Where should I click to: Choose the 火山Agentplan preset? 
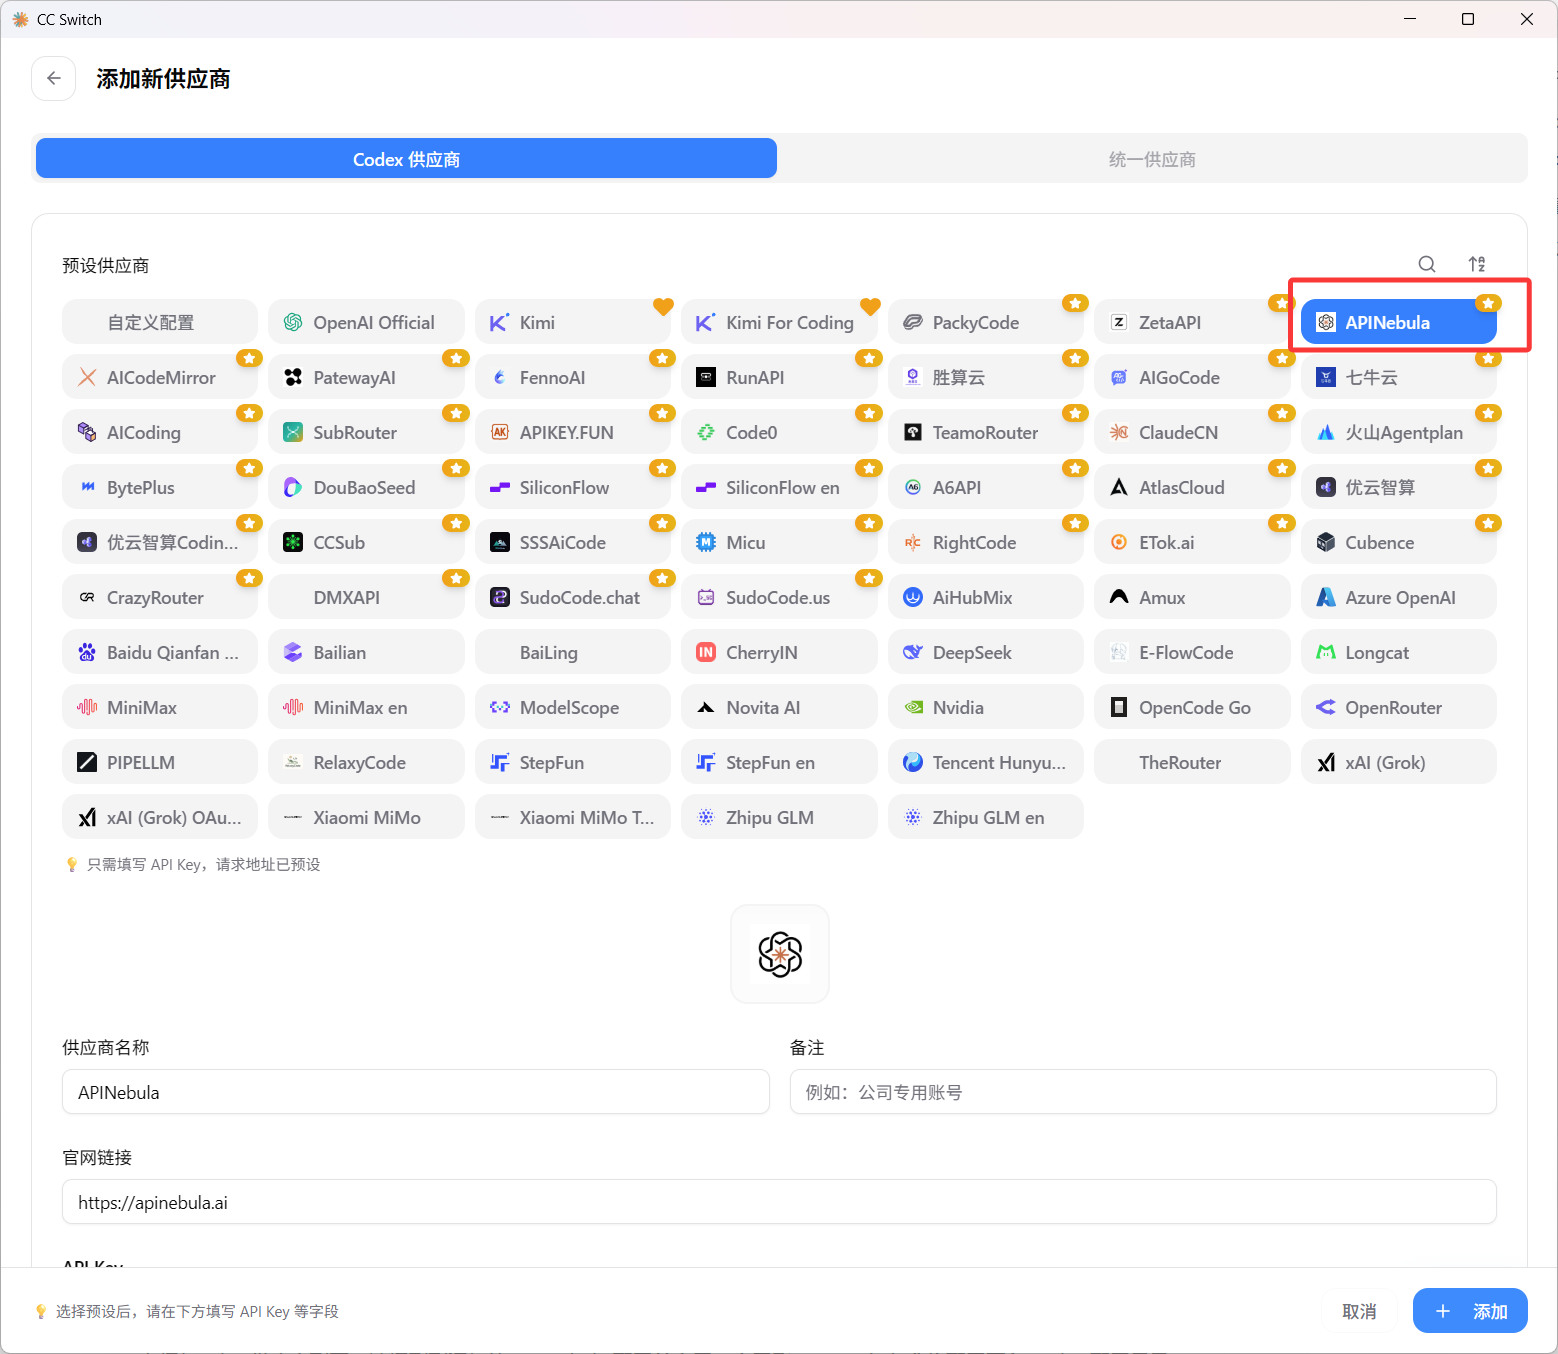[x=1399, y=432]
